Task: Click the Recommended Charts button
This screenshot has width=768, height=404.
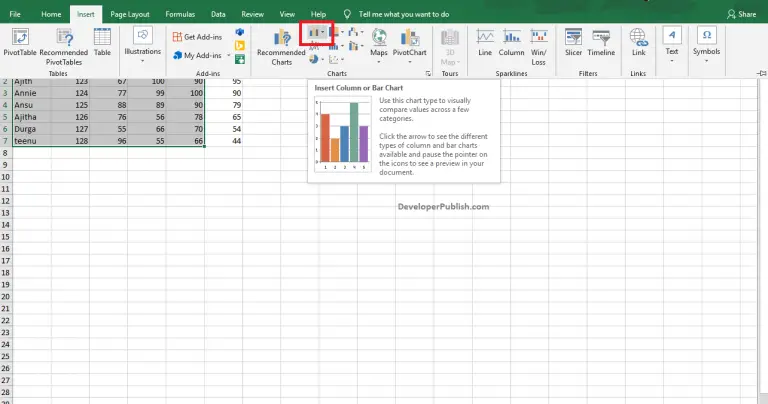Action: point(282,45)
